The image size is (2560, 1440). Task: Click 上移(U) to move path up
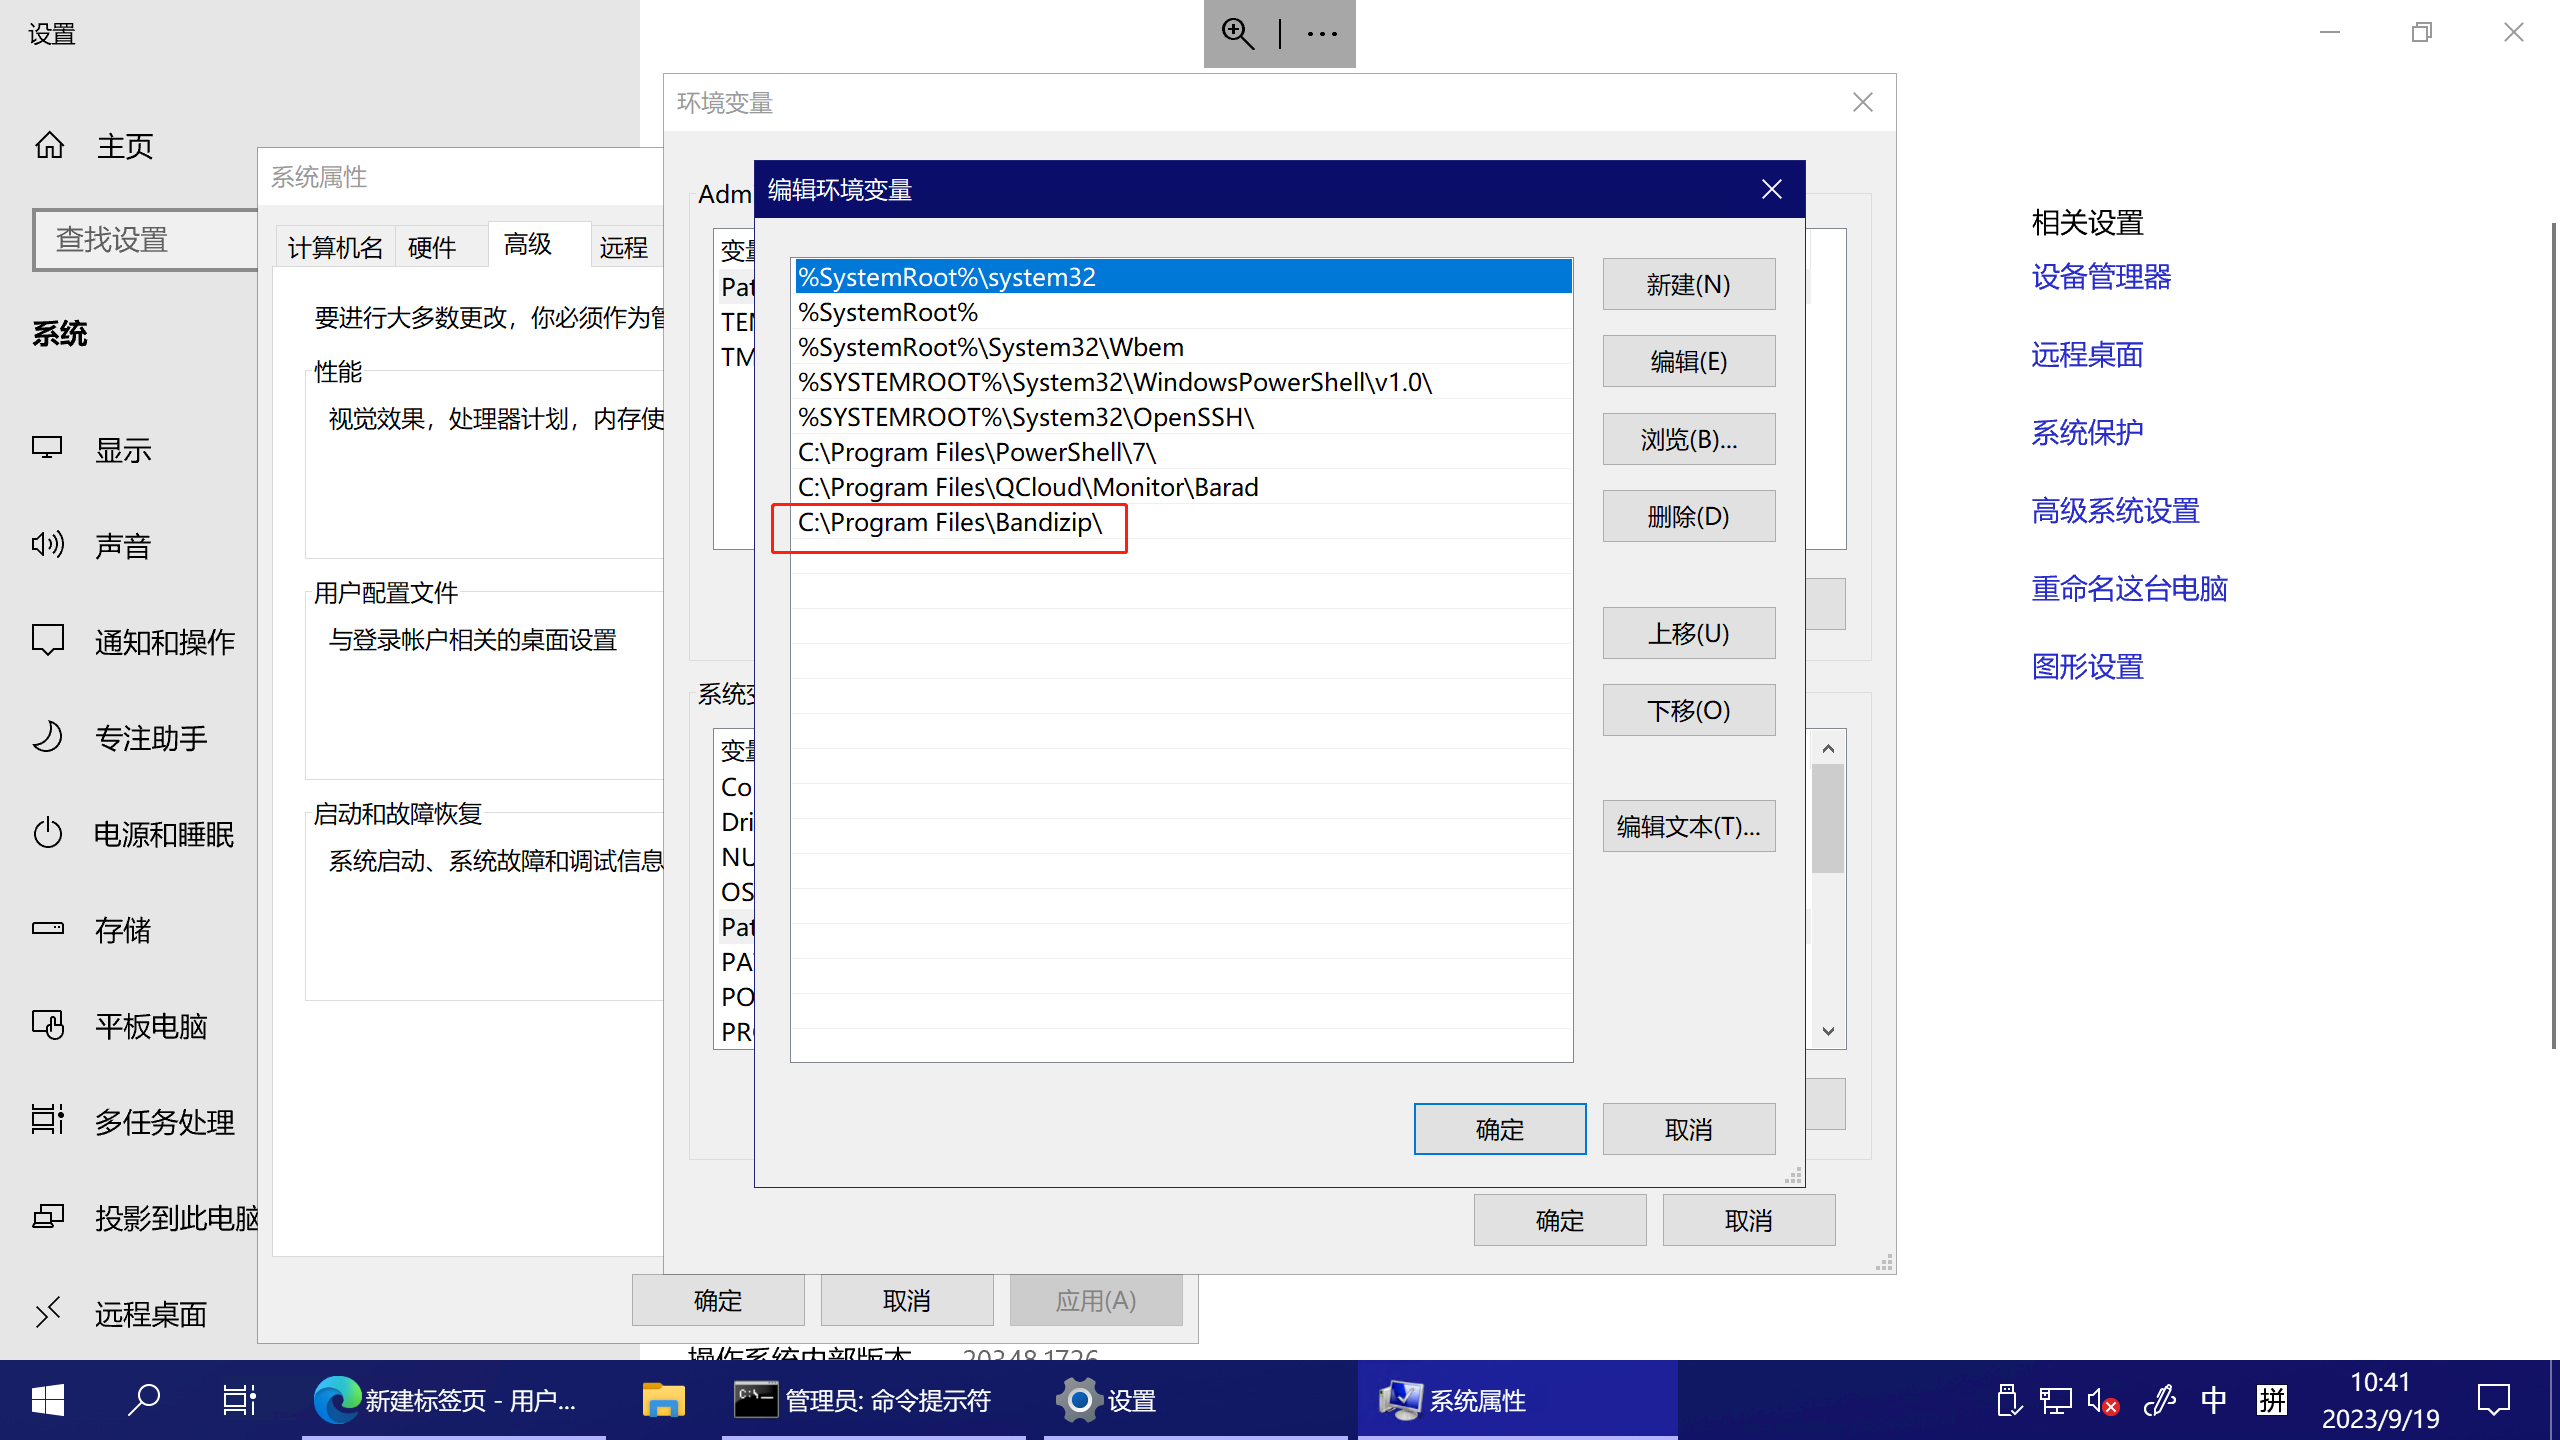click(1686, 631)
